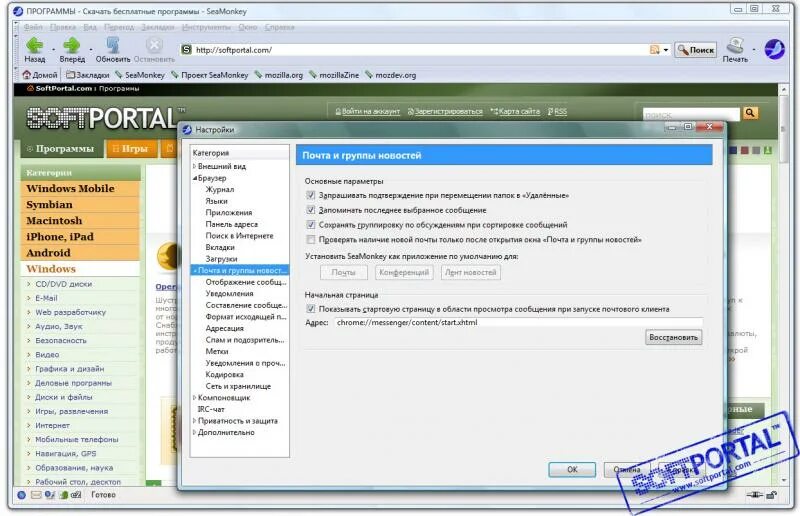This screenshot has height=516, width=800.
Task: Open the Правка menu
Action: point(63,27)
